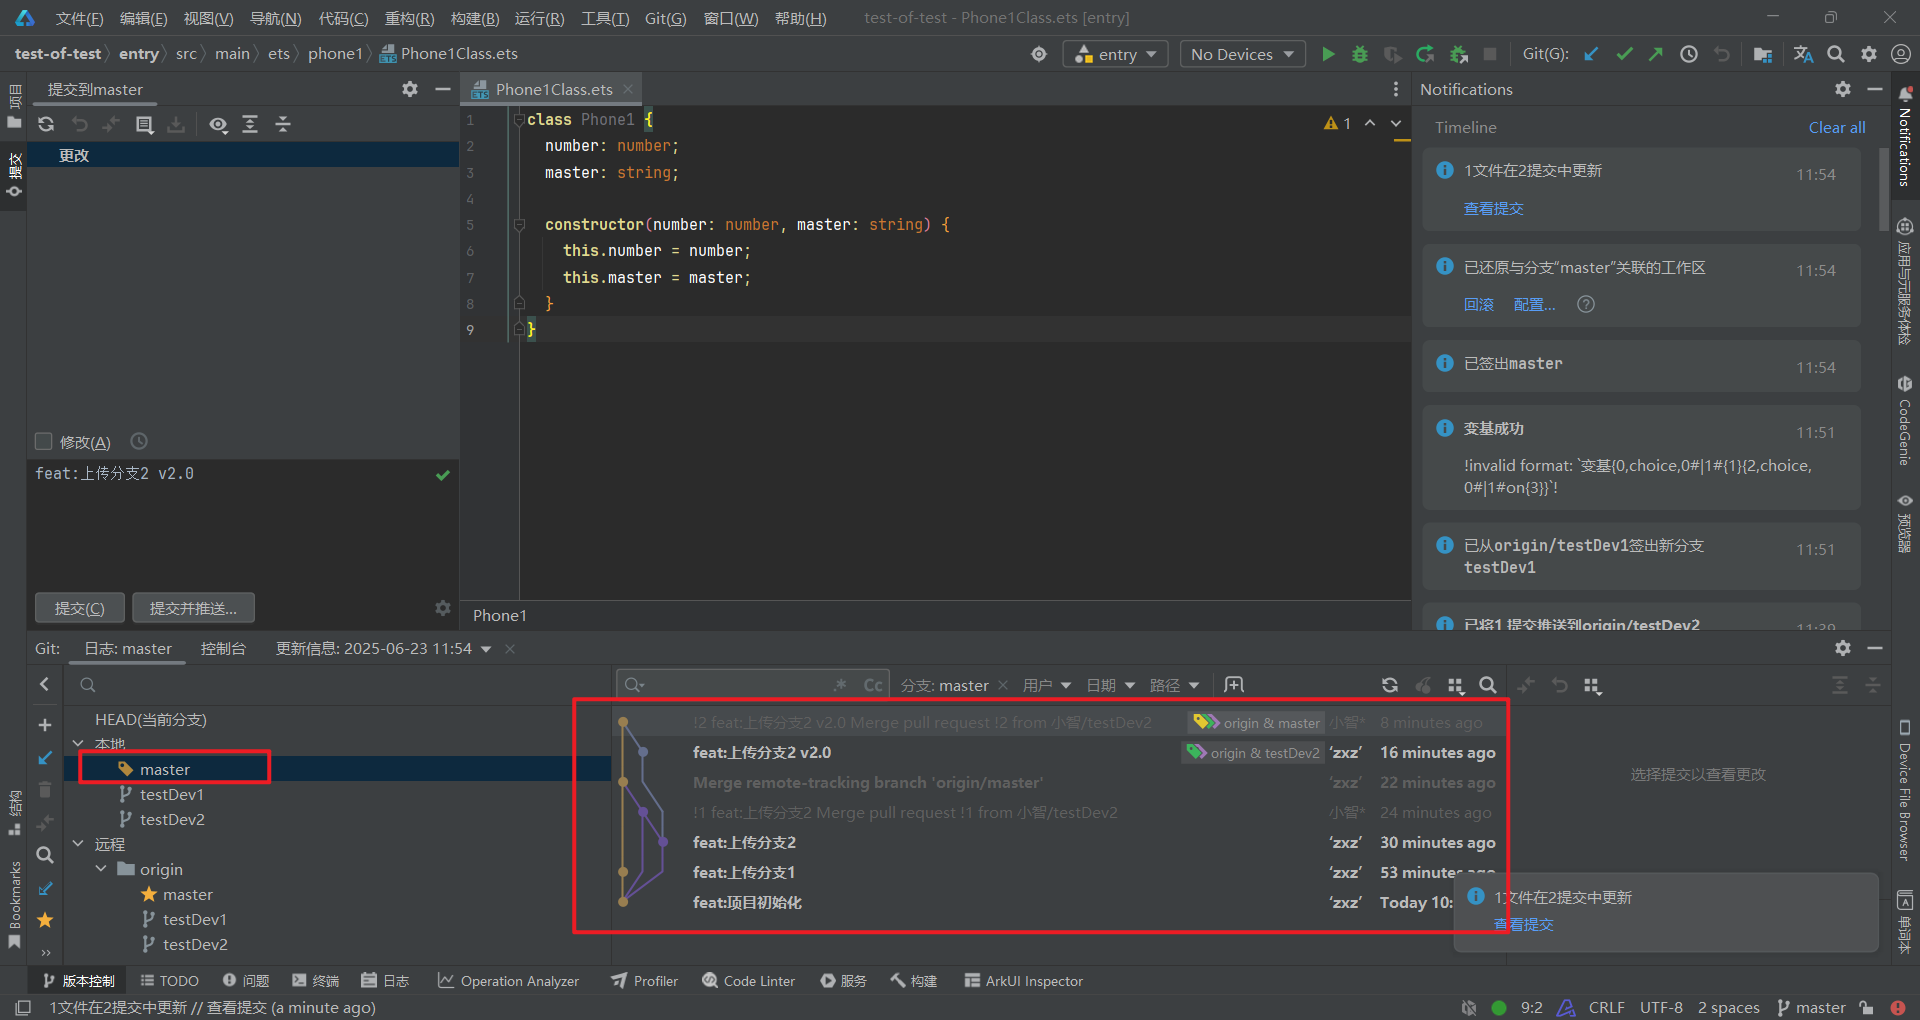The image size is (1920, 1020).
Task: Open IDE settings gear in top toolbar
Action: pos(1869,54)
